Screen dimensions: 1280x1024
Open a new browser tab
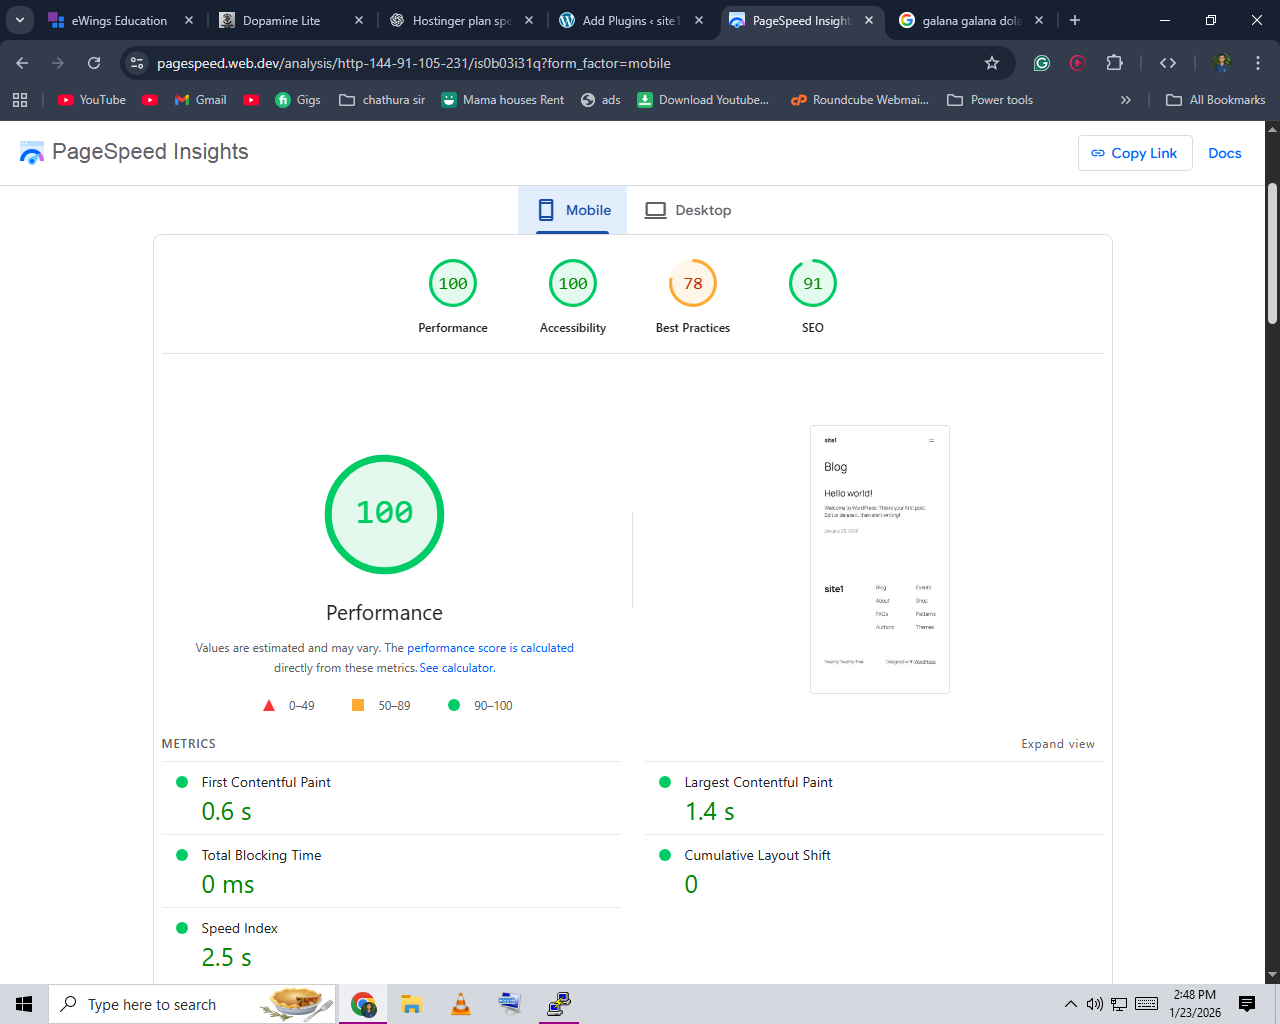point(1075,20)
